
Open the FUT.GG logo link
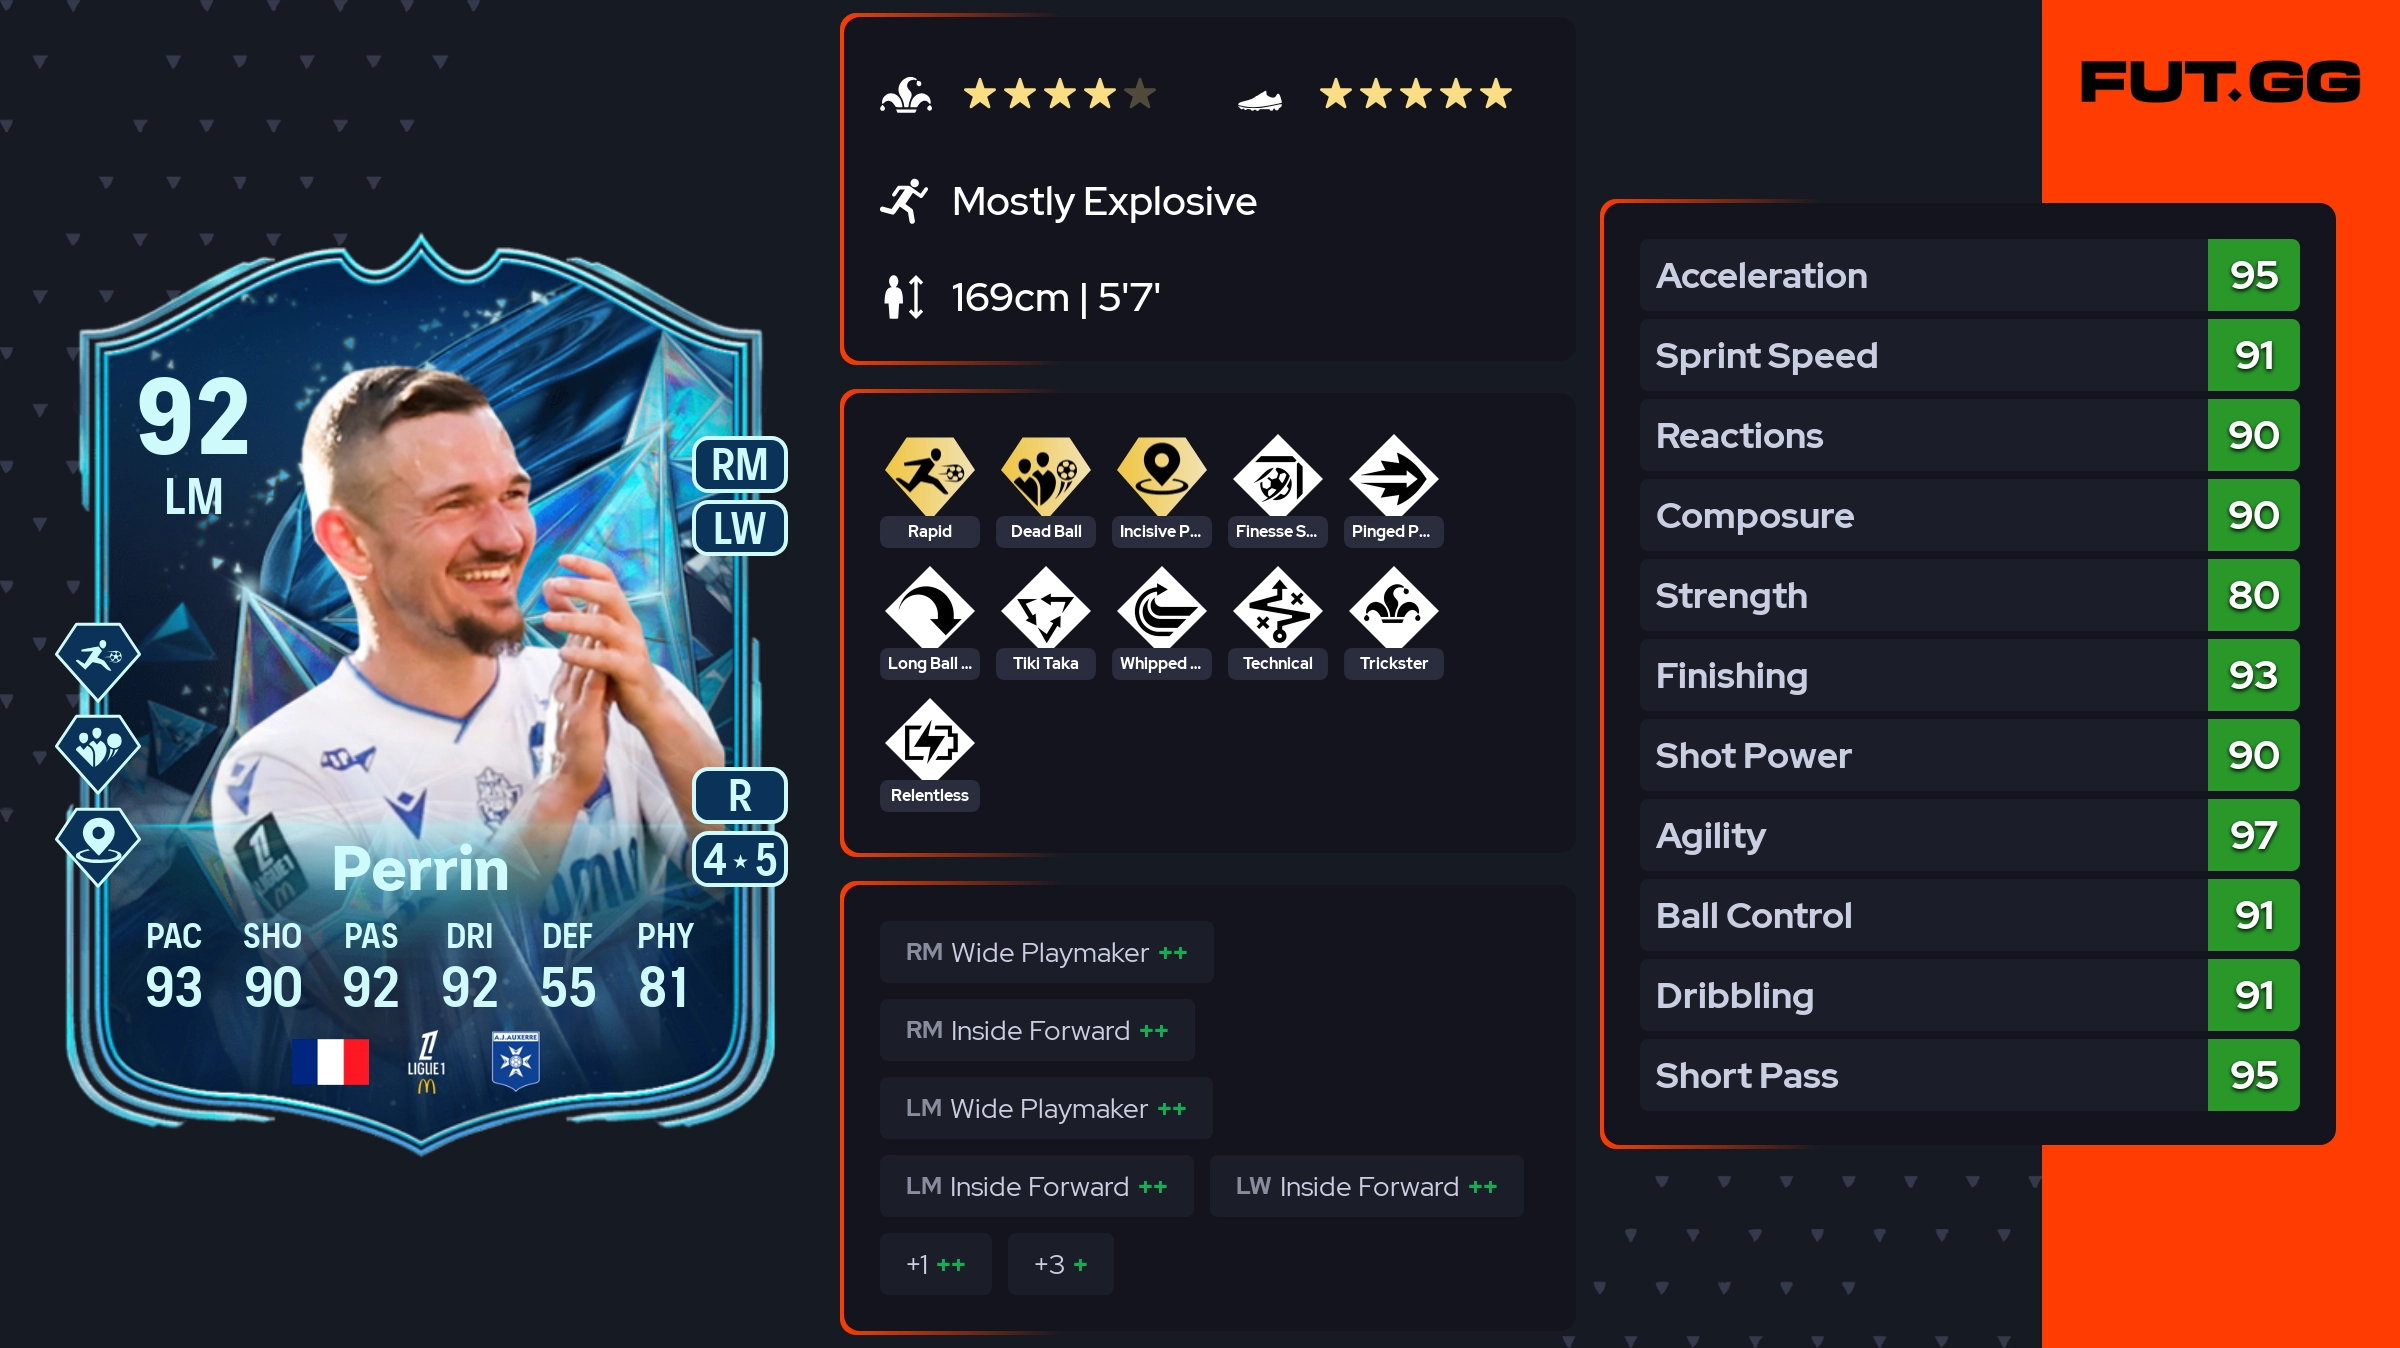(x=2220, y=82)
